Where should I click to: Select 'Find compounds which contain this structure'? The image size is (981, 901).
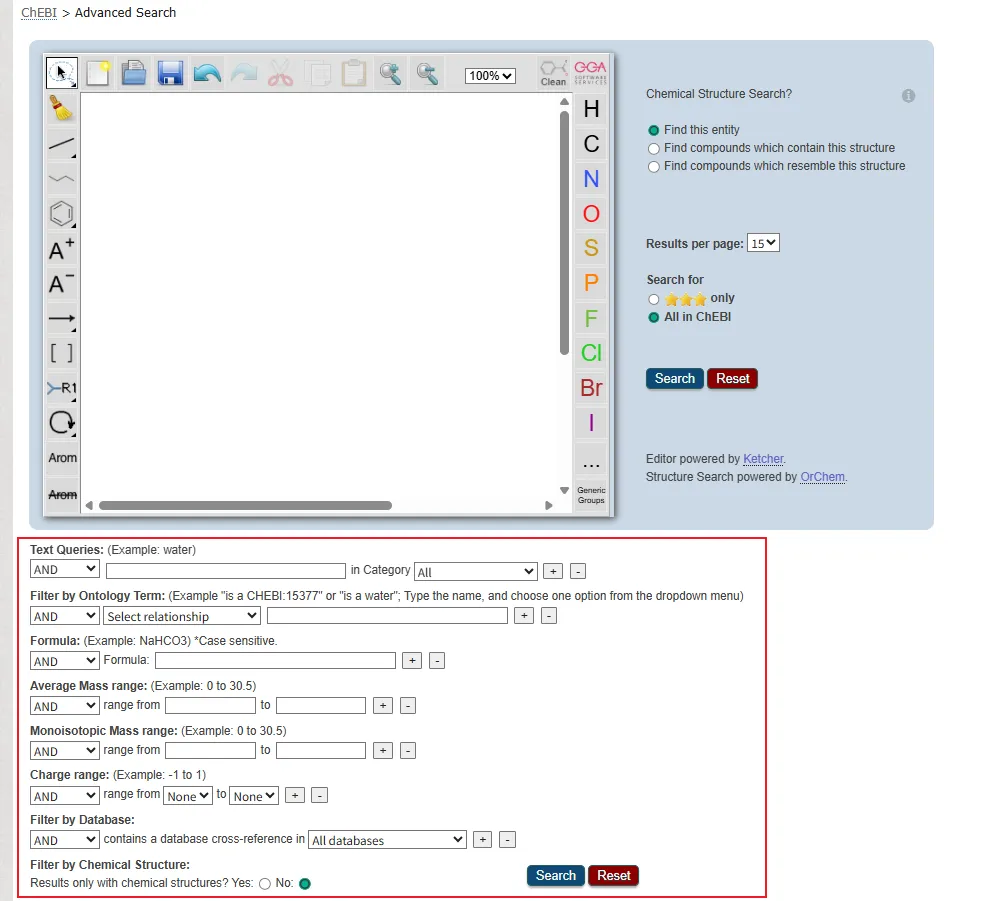click(x=654, y=148)
